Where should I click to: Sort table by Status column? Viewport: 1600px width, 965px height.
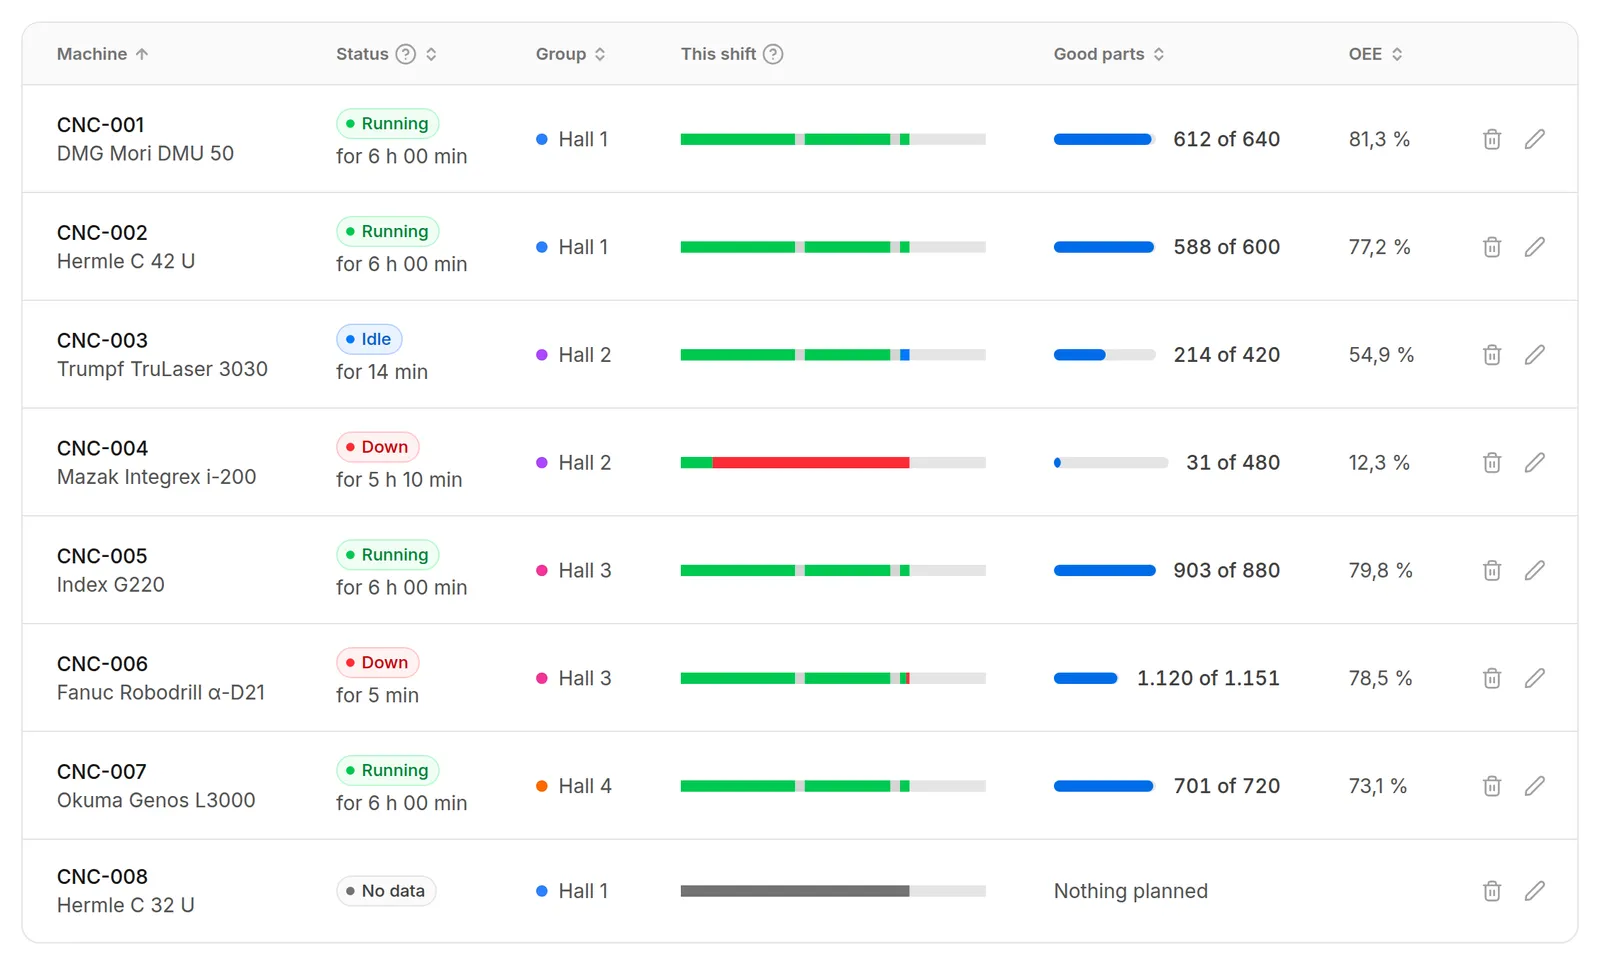(431, 54)
